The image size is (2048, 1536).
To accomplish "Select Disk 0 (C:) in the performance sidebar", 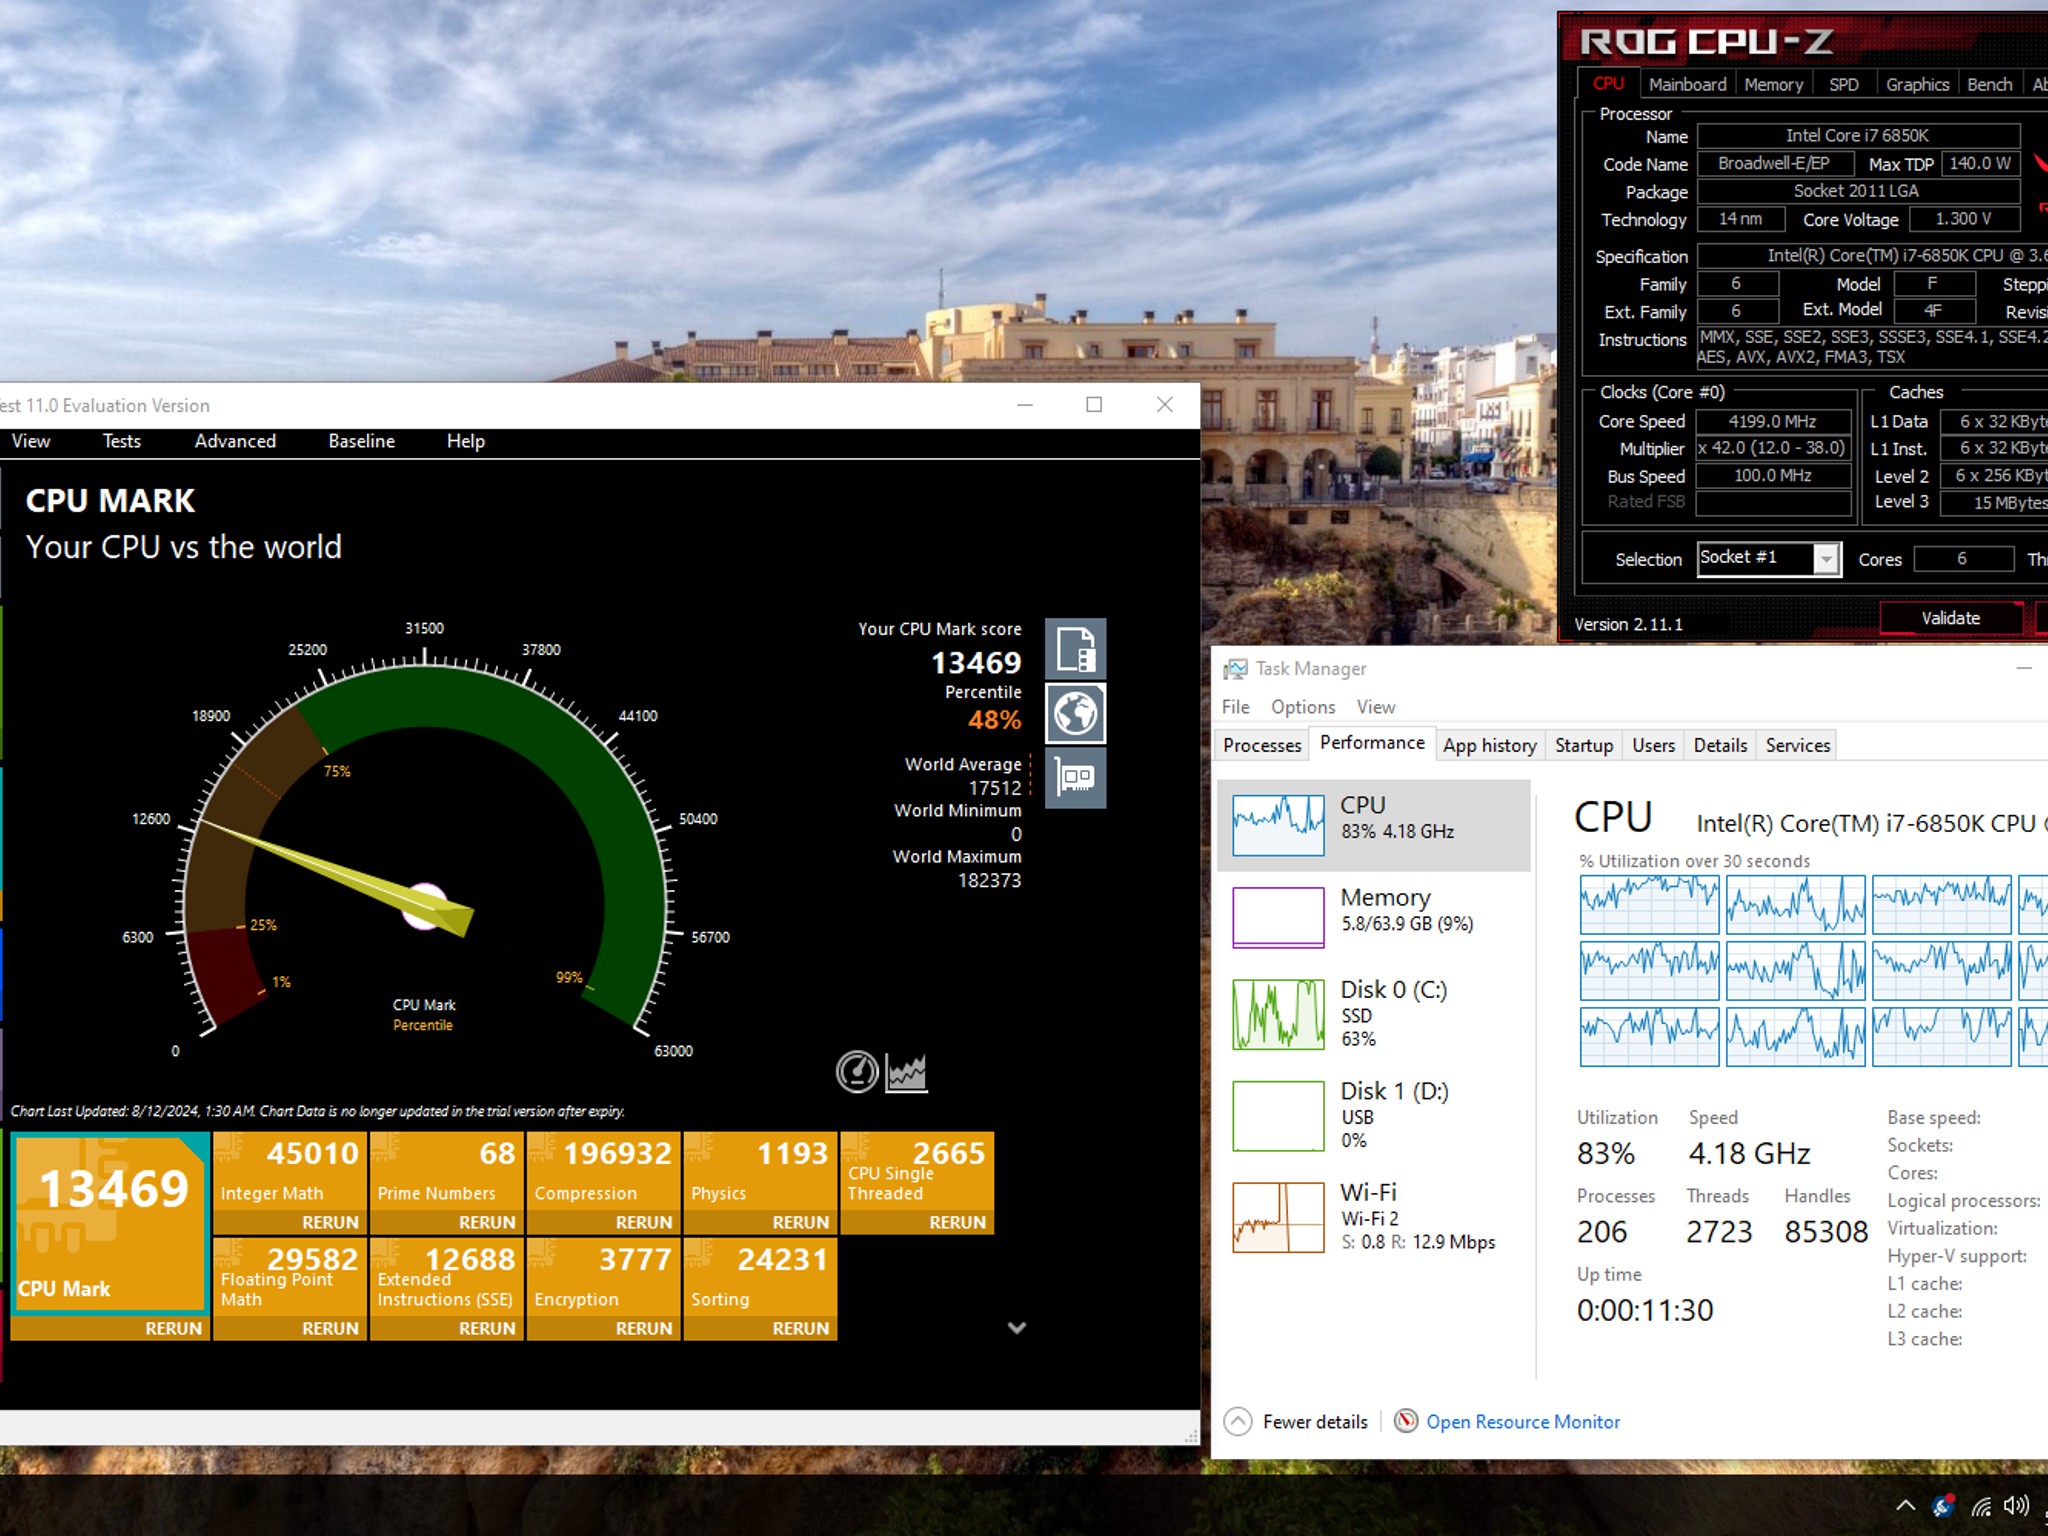I will [1374, 1014].
